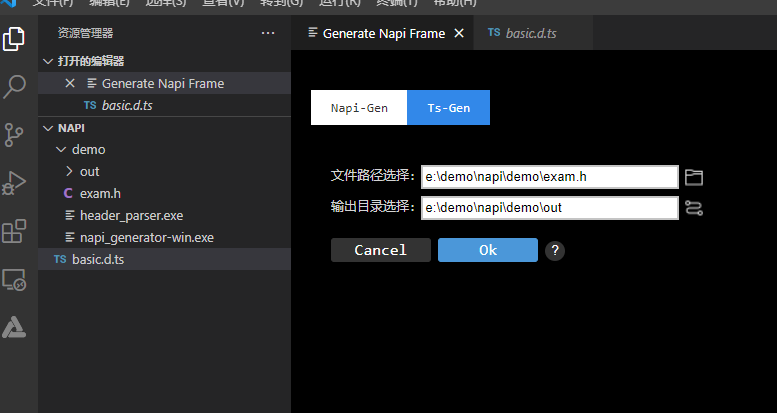Open Run and Debug view
The width and height of the screenshot is (777, 413).
(15, 183)
